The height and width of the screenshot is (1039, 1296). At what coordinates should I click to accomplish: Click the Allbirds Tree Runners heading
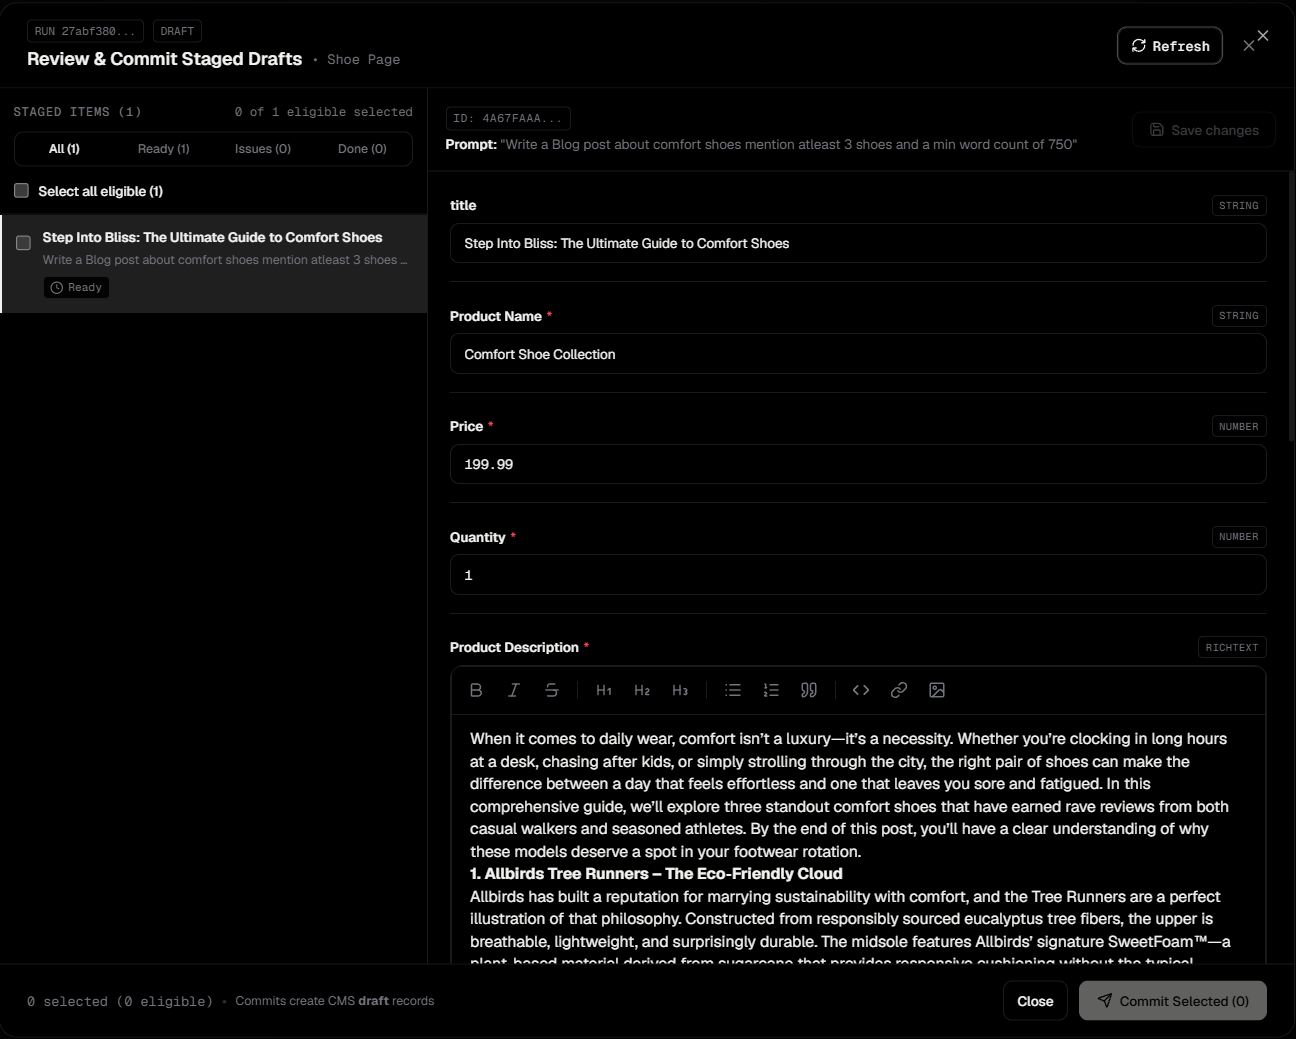pos(656,874)
